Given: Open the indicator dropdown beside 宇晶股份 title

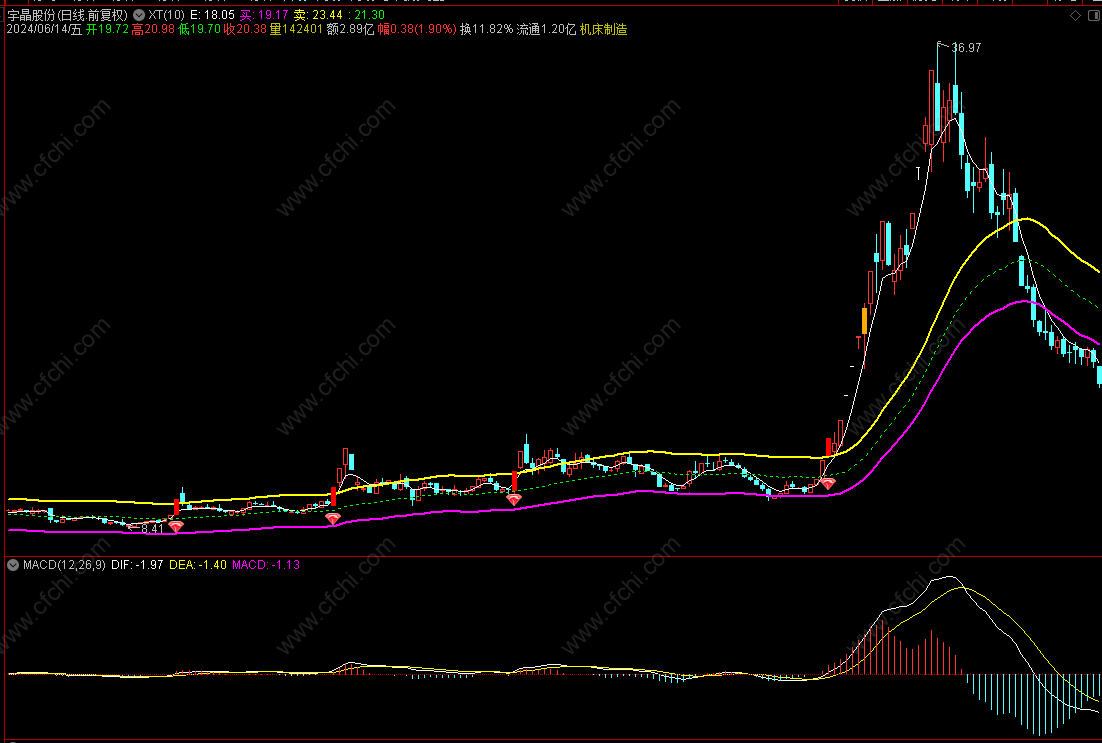Looking at the screenshot, I should (x=139, y=15).
